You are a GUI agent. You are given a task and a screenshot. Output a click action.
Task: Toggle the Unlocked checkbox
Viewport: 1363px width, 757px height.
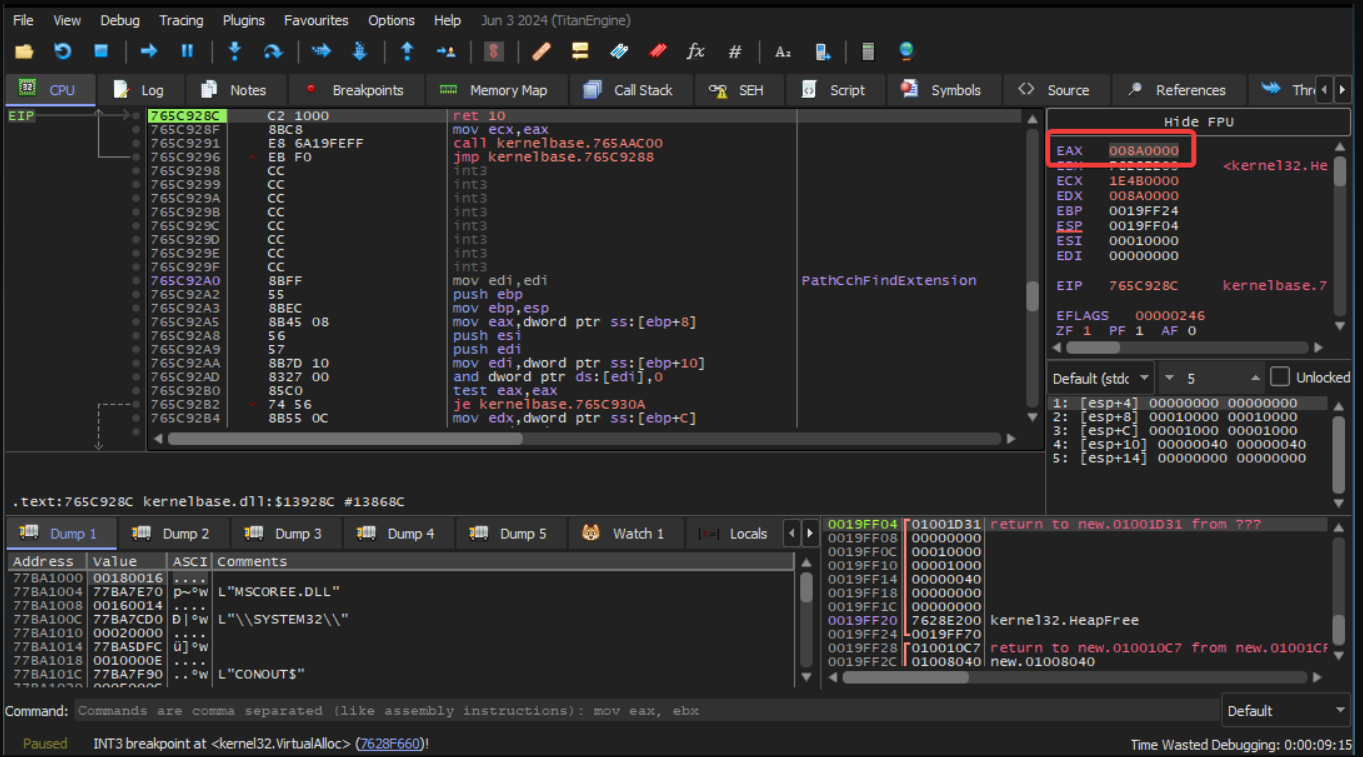pos(1279,377)
